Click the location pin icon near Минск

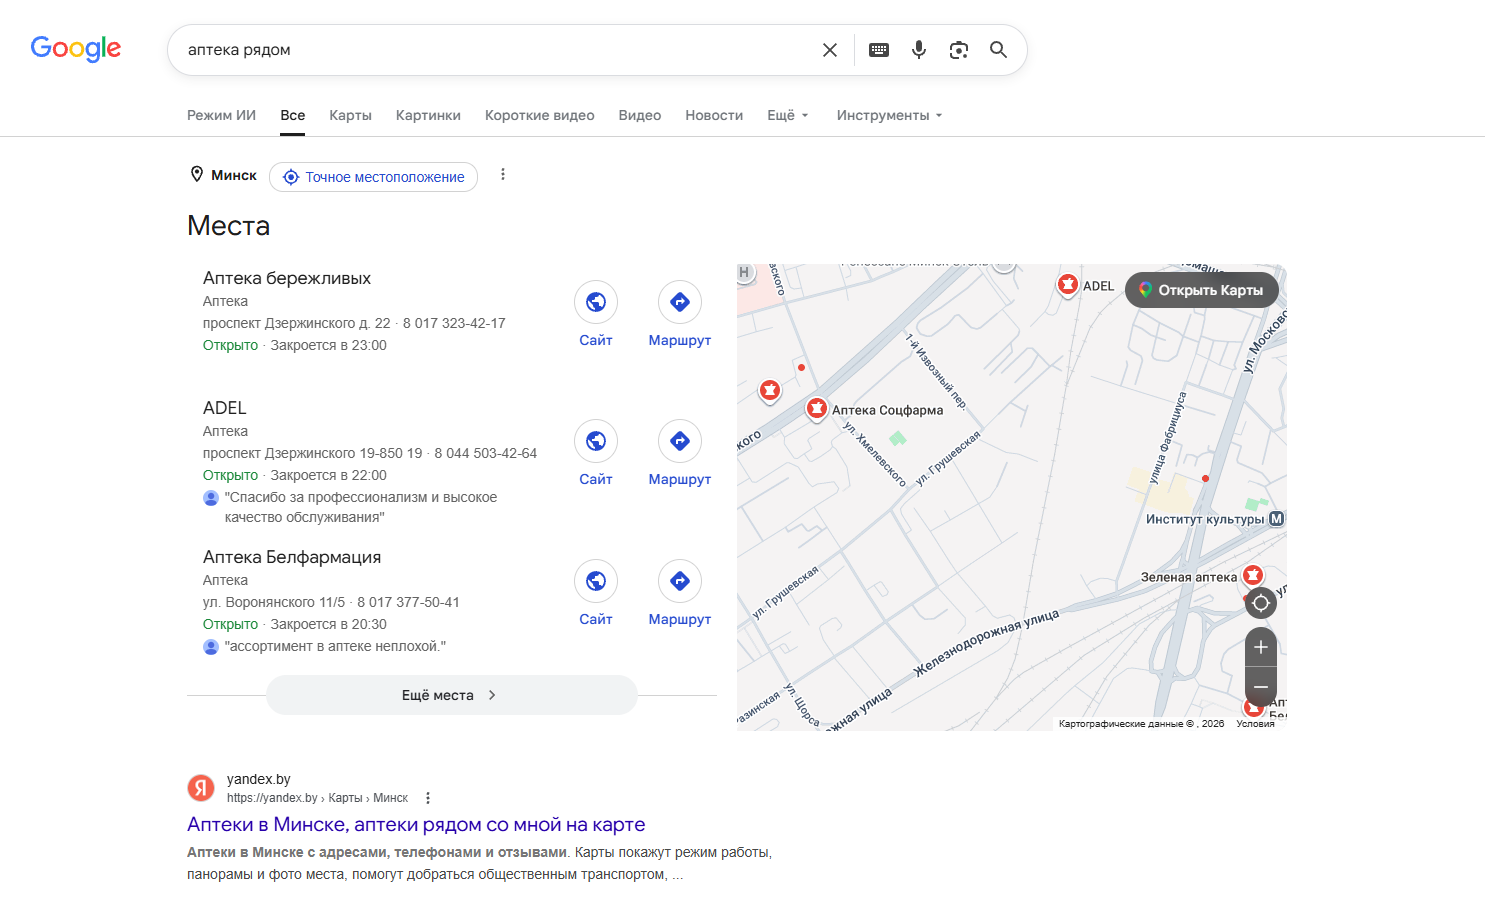tap(197, 174)
